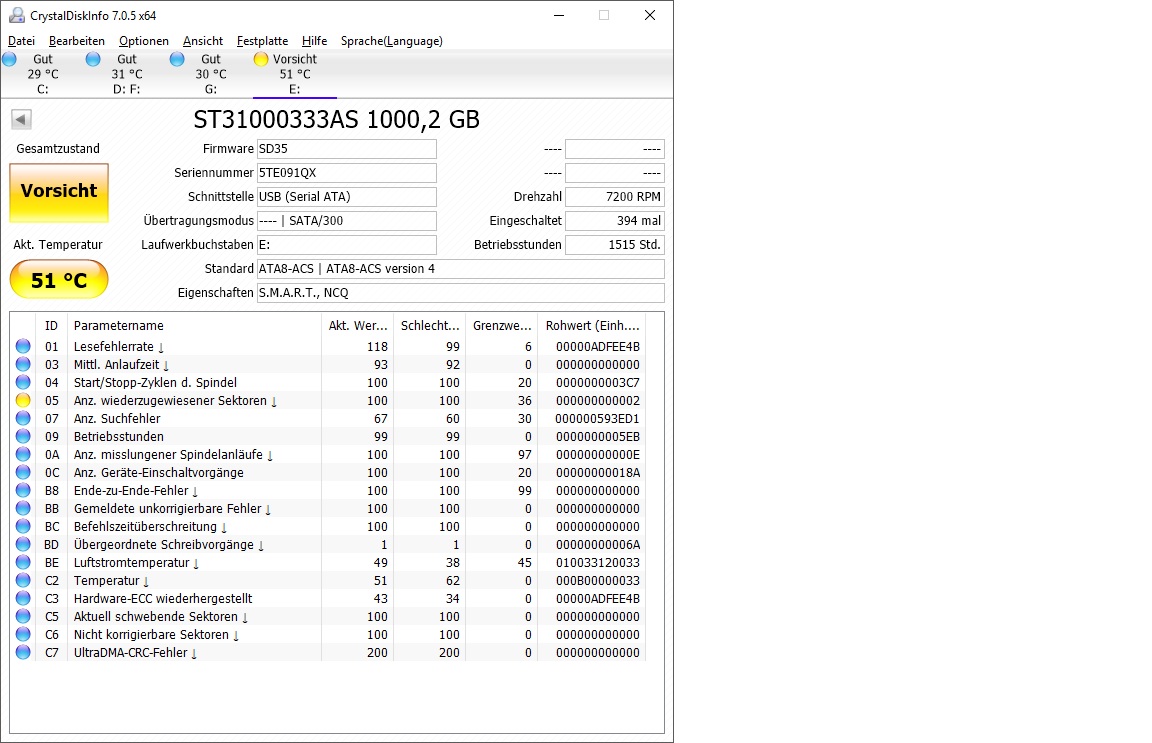Click status orb for Mittl. Anlaufzeit row
1152x743 pixels.
[x=24, y=365]
